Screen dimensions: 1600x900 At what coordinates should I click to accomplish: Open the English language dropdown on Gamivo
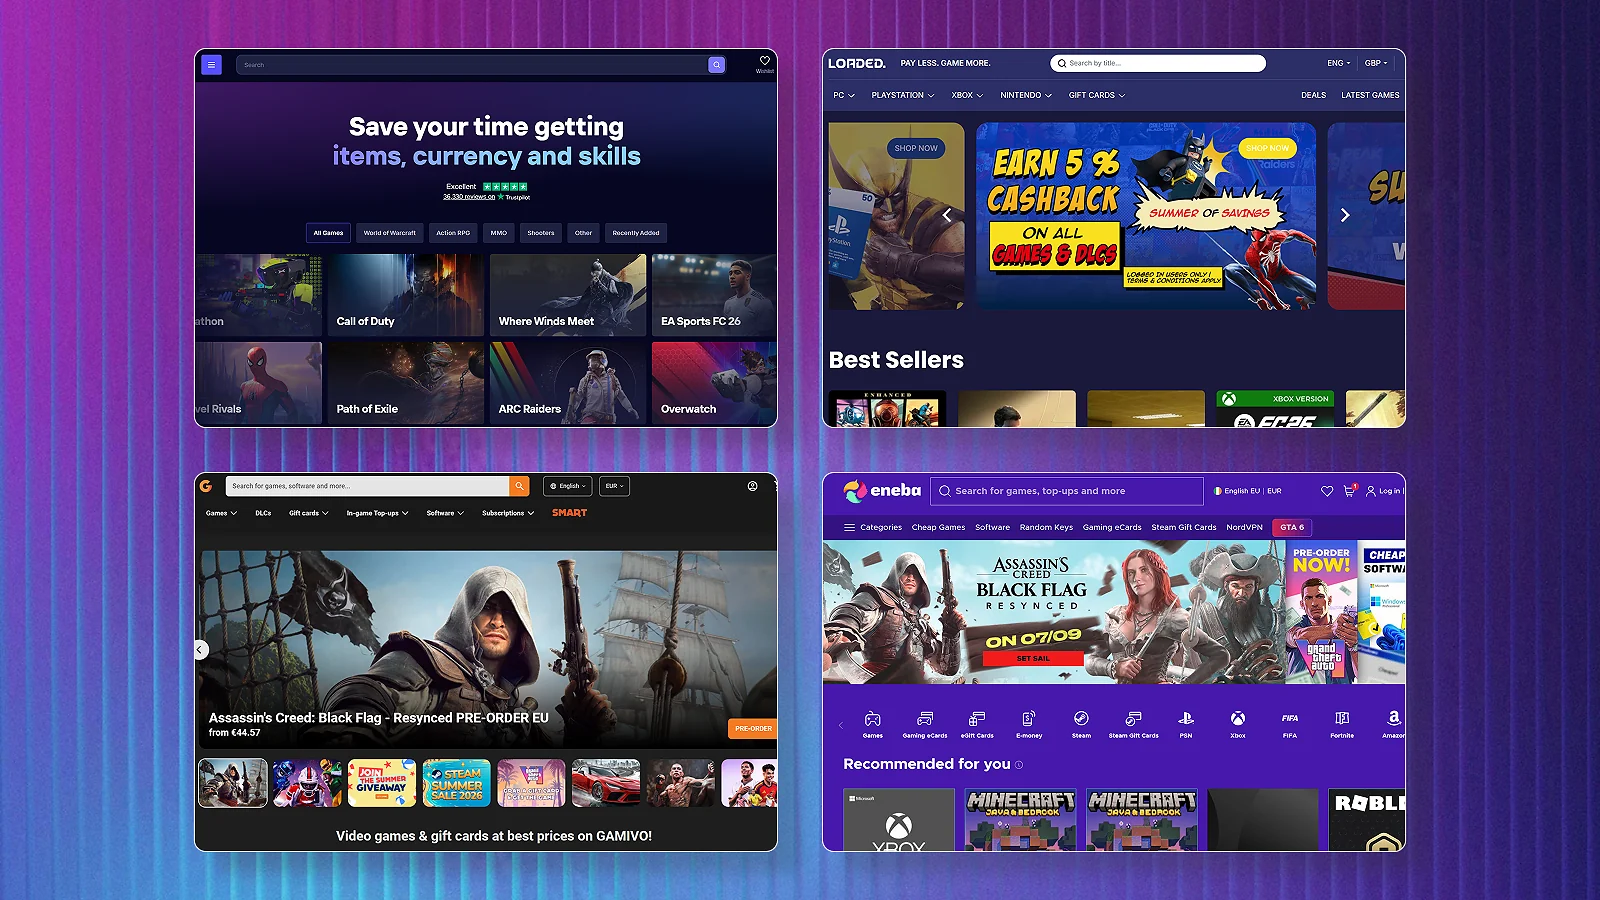coord(568,486)
